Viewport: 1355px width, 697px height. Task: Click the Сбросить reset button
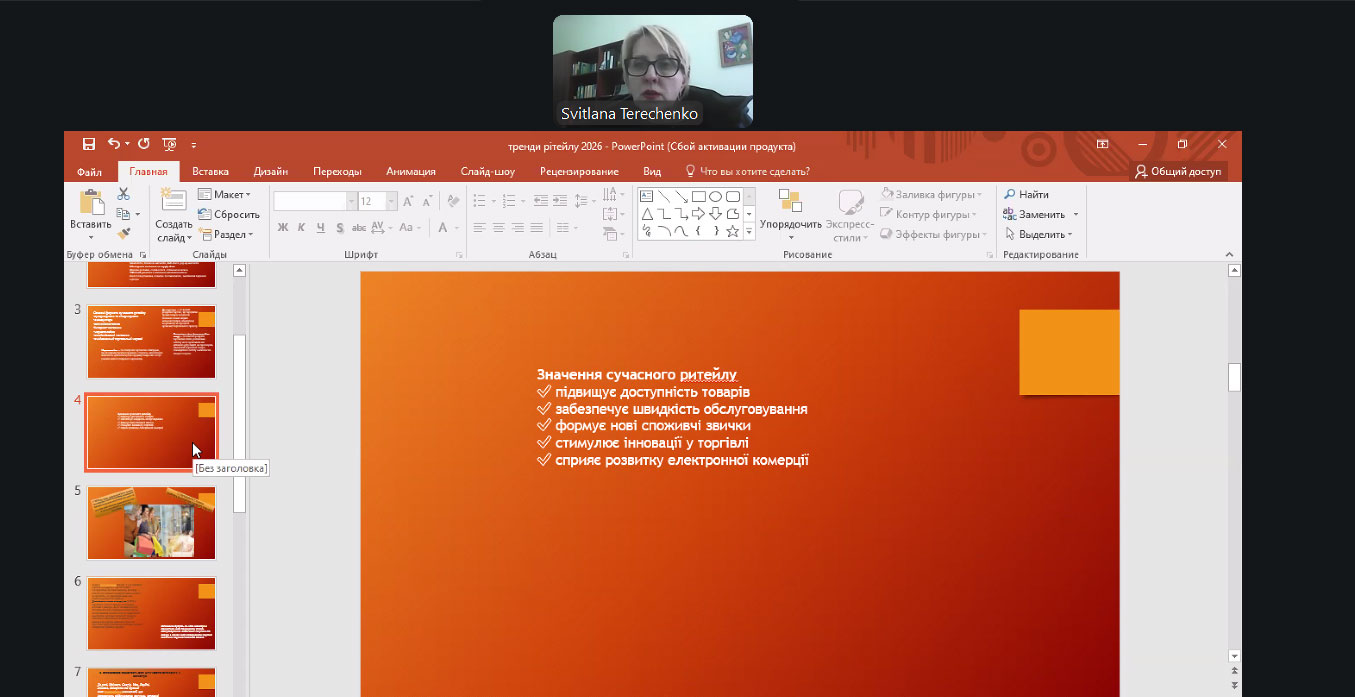229,214
